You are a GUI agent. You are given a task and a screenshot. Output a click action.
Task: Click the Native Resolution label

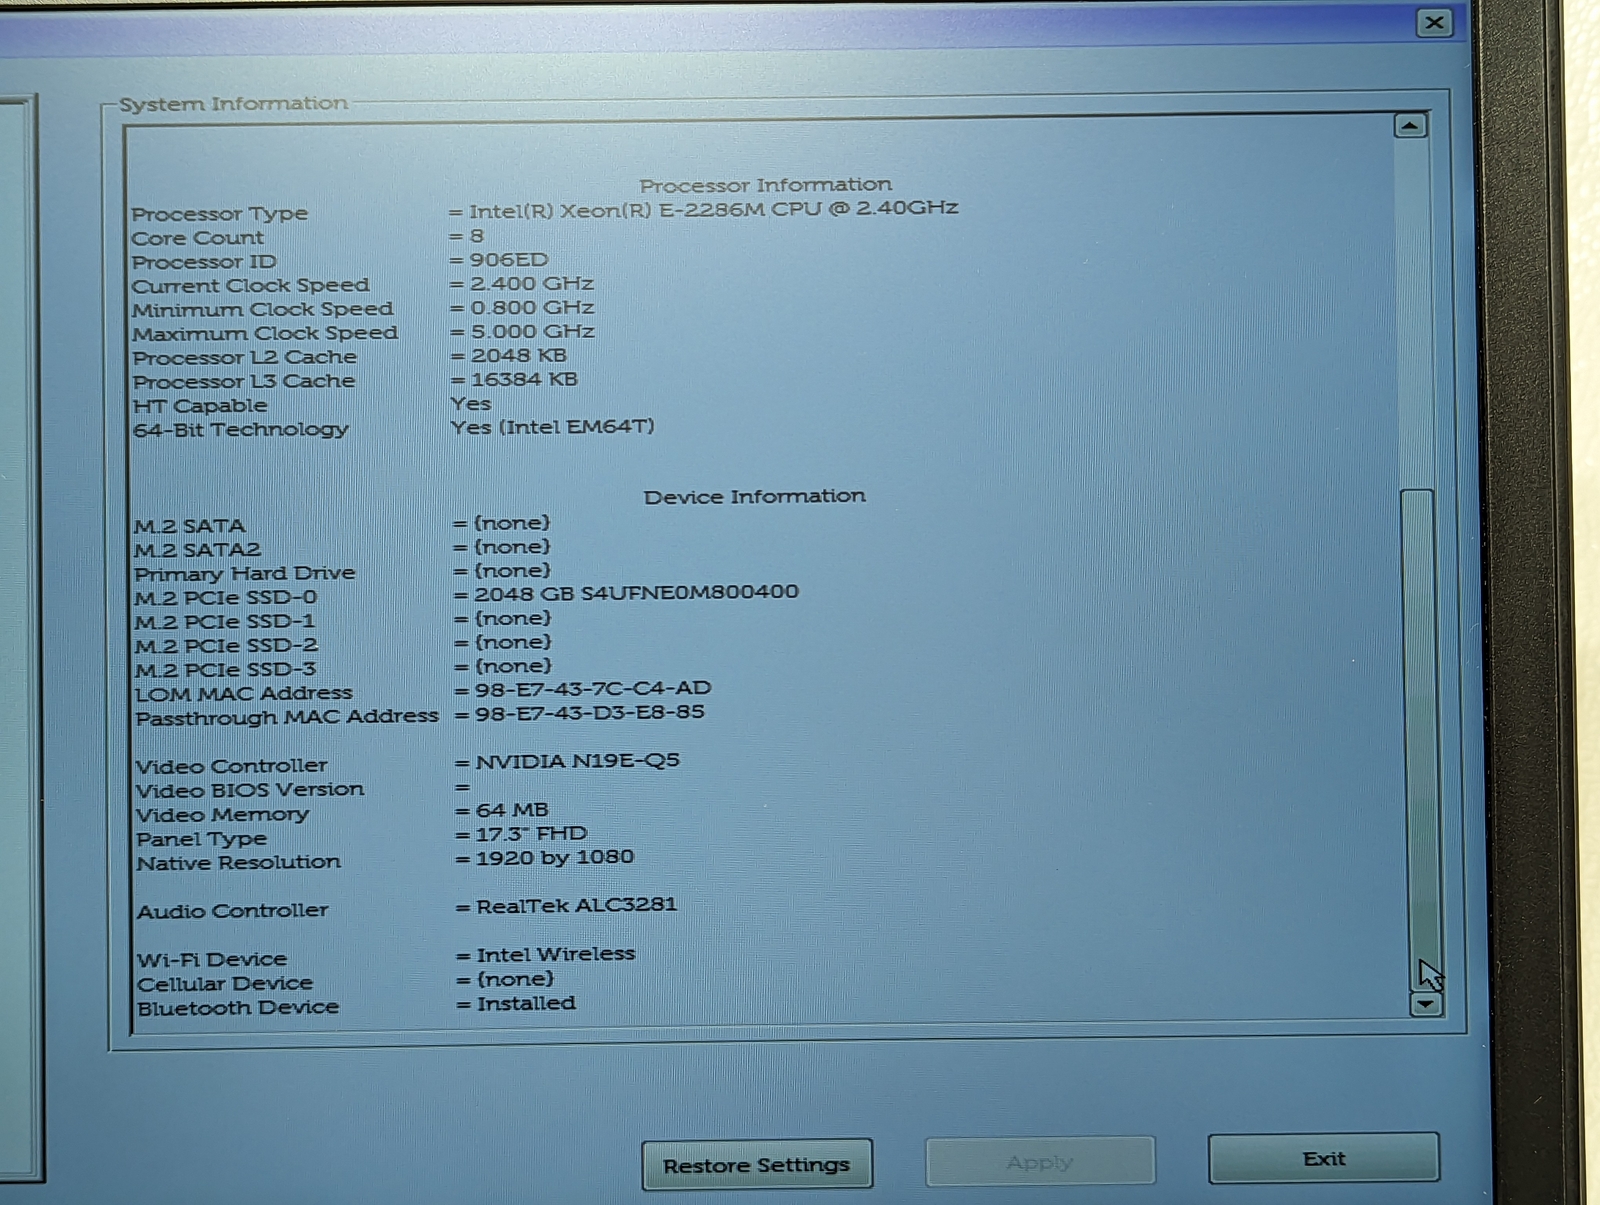239,863
